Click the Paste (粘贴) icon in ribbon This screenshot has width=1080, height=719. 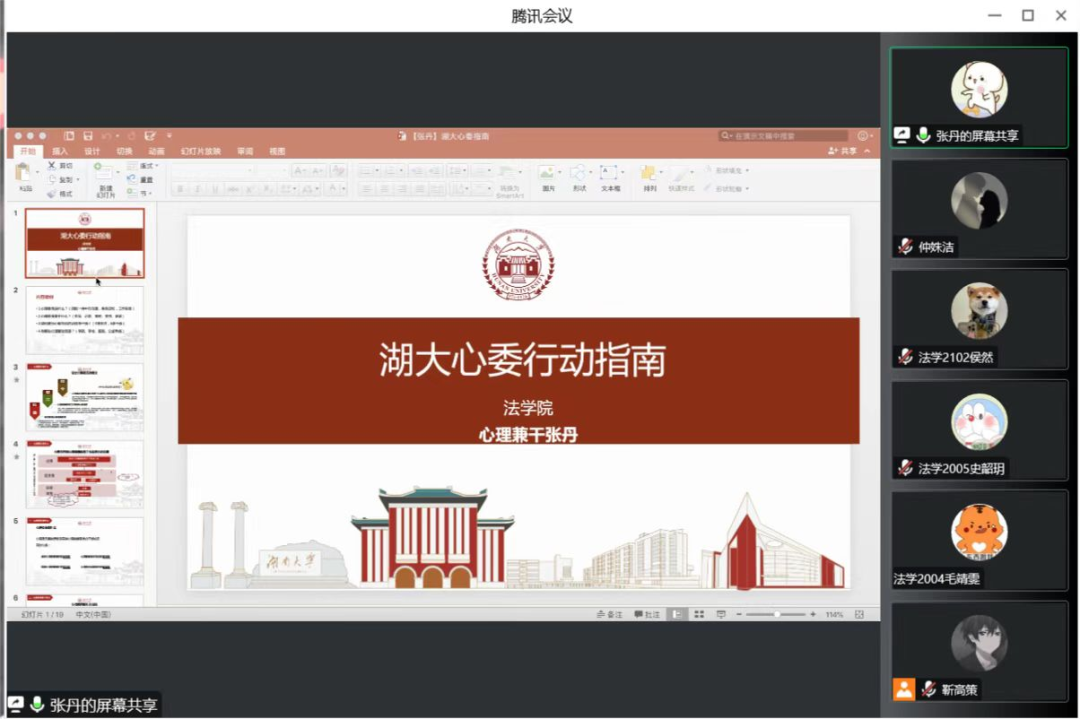(25, 174)
